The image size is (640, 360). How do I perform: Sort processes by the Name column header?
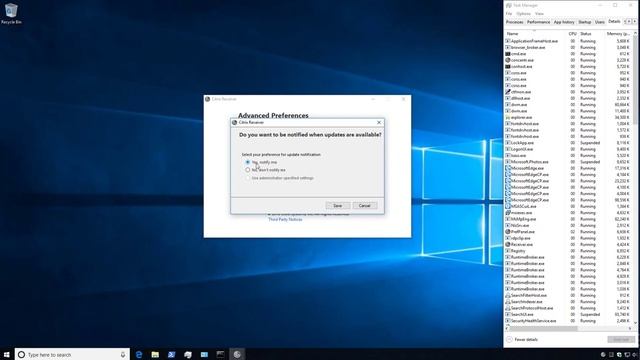(536, 34)
